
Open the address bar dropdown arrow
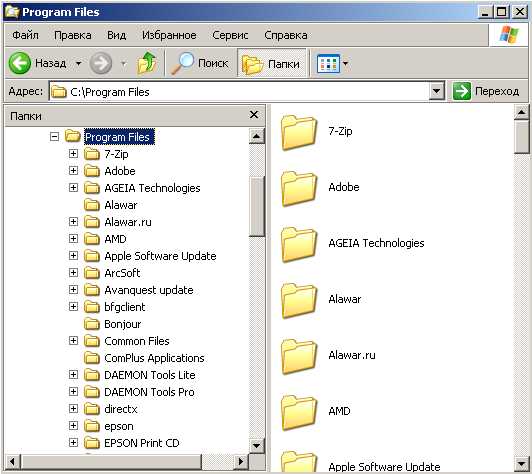[437, 91]
